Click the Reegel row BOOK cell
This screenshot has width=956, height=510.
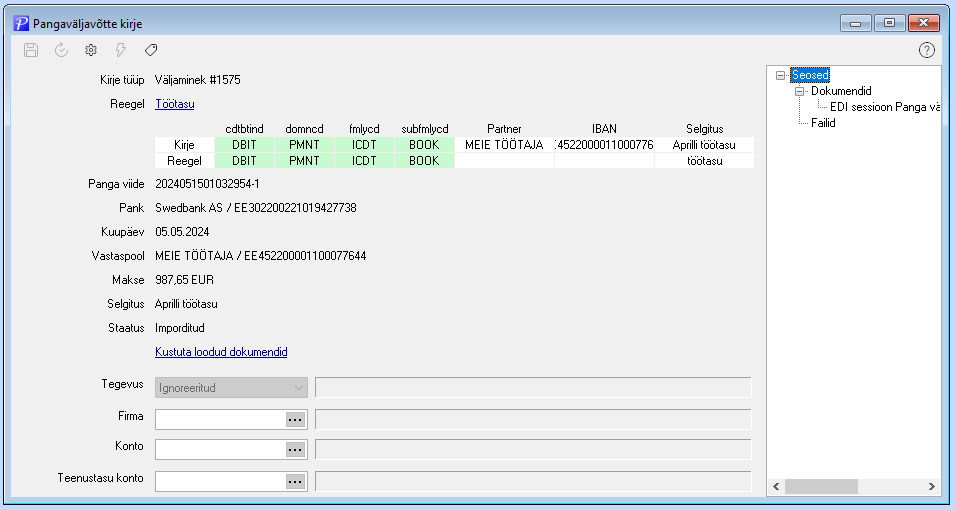[424, 160]
